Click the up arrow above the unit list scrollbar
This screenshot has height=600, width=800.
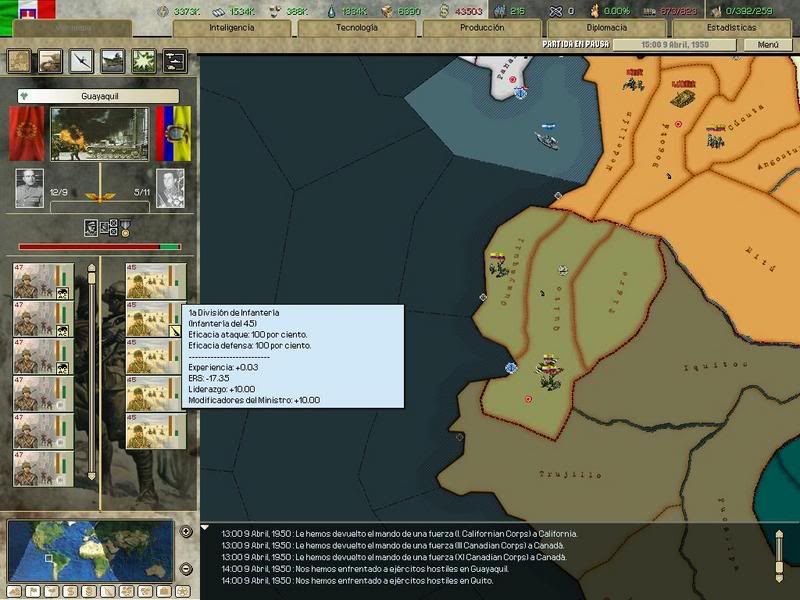(93, 268)
